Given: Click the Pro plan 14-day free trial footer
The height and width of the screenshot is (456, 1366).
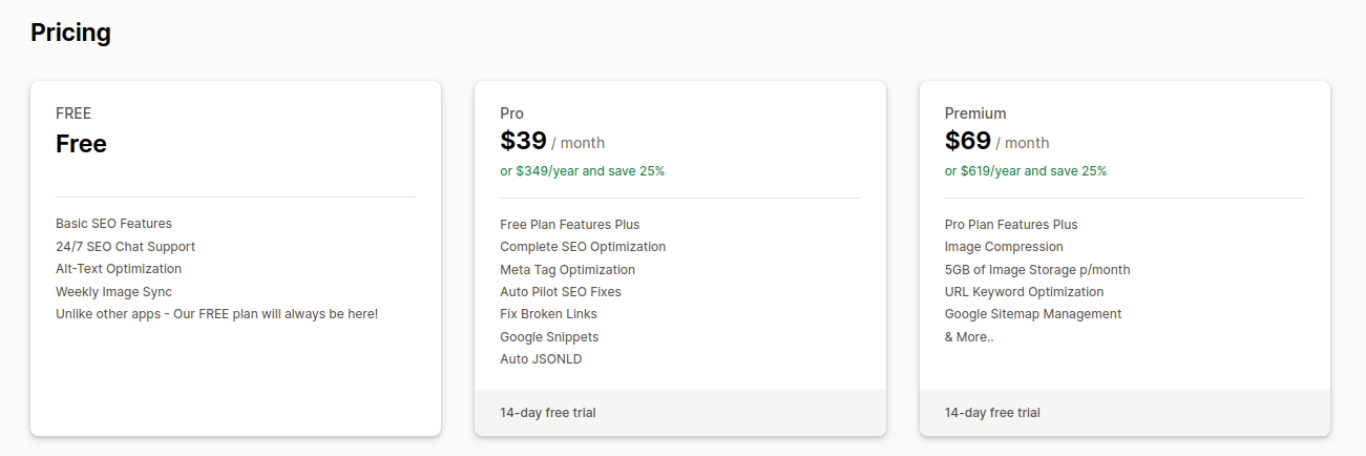Looking at the screenshot, I should click(x=548, y=413).
